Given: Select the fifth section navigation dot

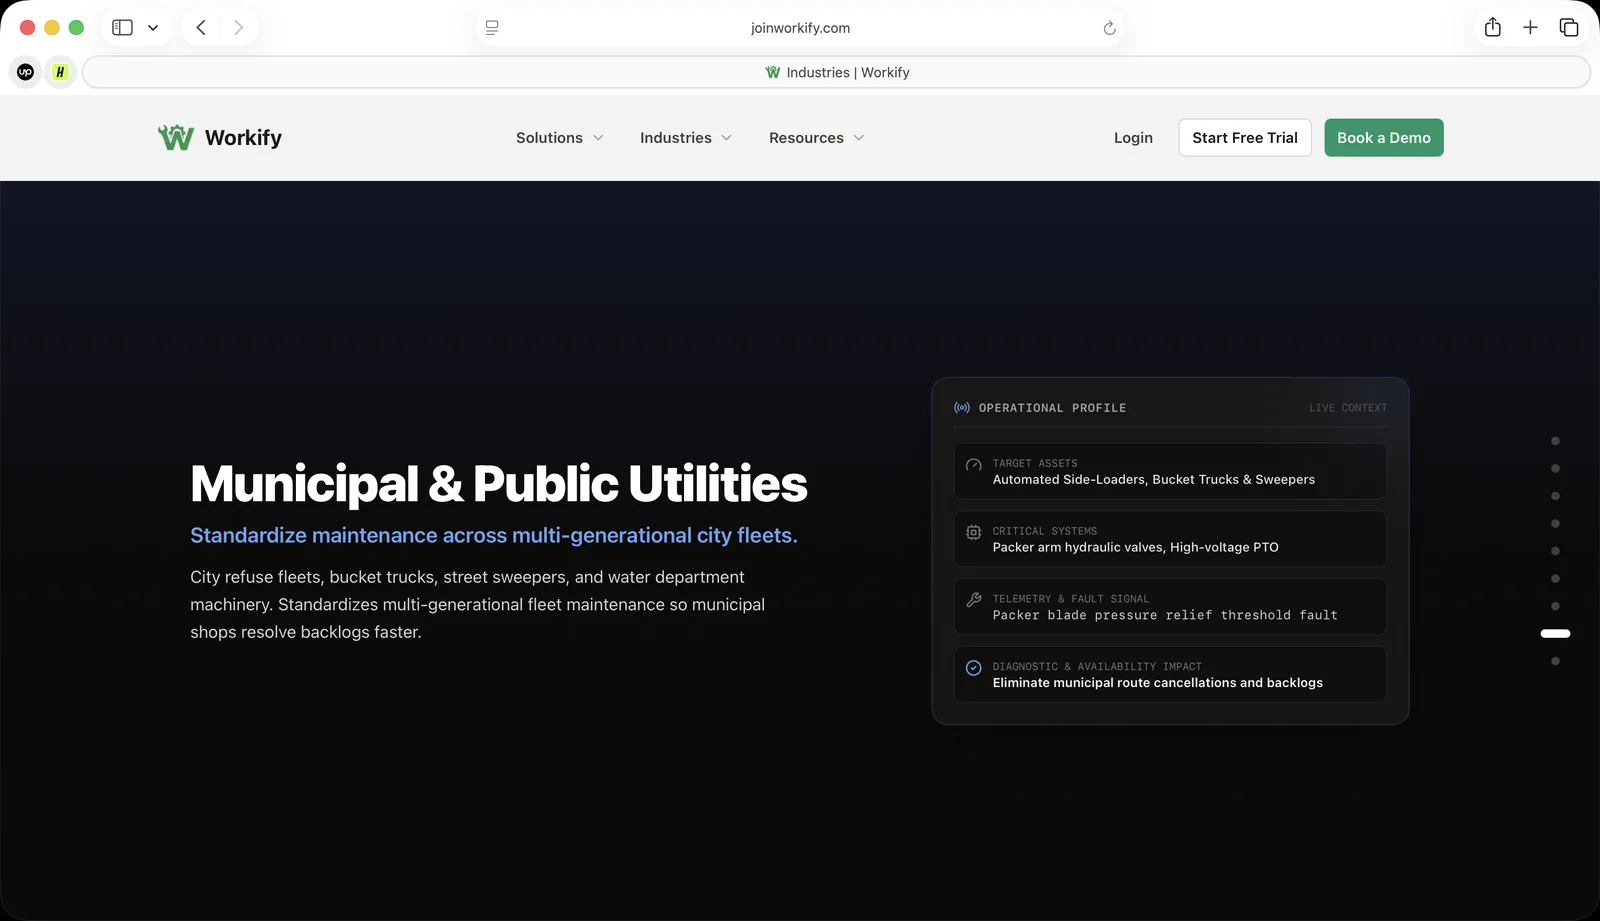Looking at the screenshot, I should (1555, 551).
